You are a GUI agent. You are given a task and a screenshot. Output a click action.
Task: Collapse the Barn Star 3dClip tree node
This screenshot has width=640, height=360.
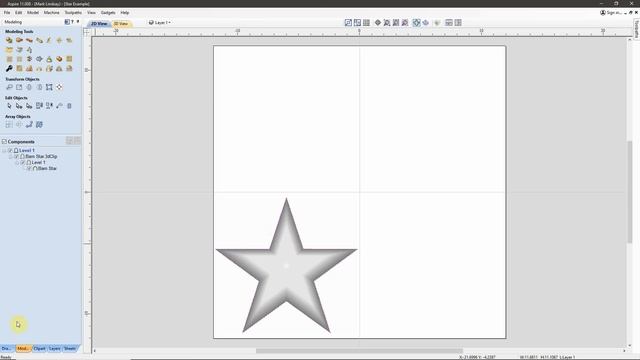coord(11,156)
